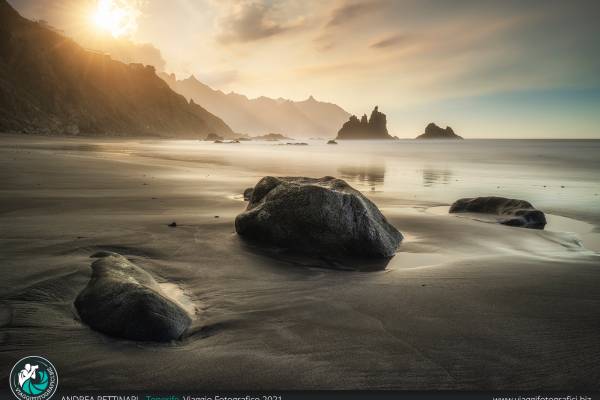Screen dimensions: 600x400
Task: Select the large central boulder
Action: click(317, 217)
